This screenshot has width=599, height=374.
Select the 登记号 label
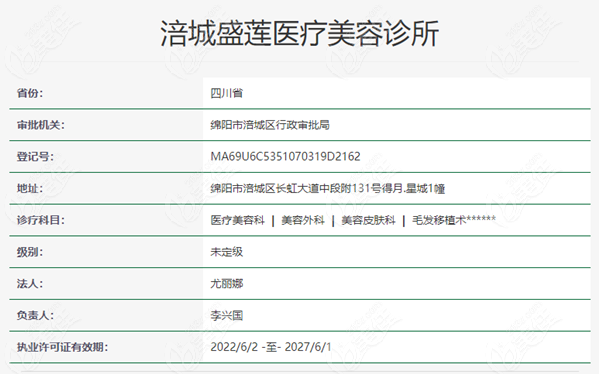tap(35, 156)
